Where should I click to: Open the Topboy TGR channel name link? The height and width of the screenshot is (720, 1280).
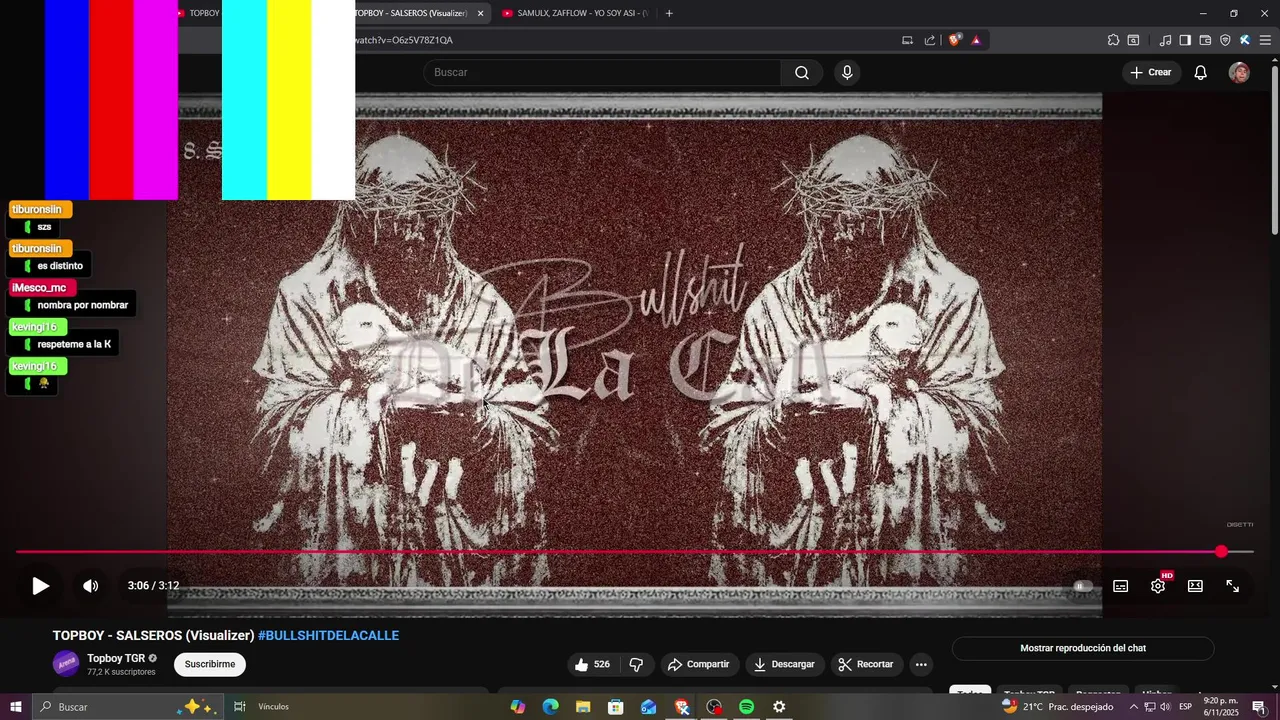pos(116,658)
